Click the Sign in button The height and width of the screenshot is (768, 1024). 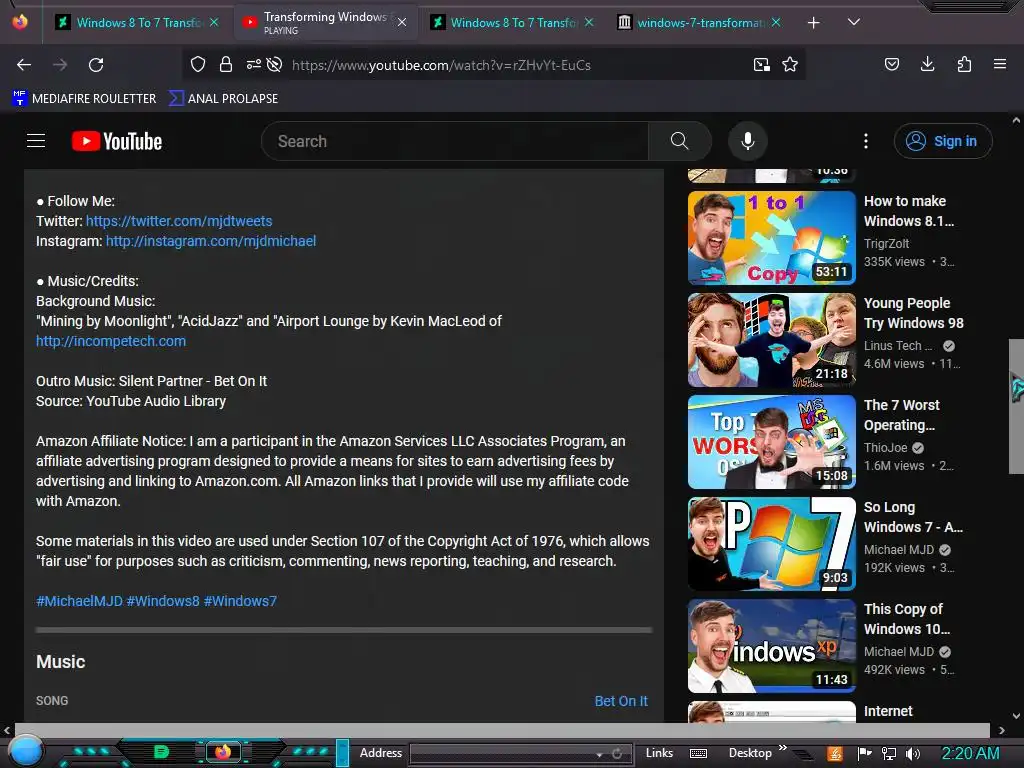943,141
